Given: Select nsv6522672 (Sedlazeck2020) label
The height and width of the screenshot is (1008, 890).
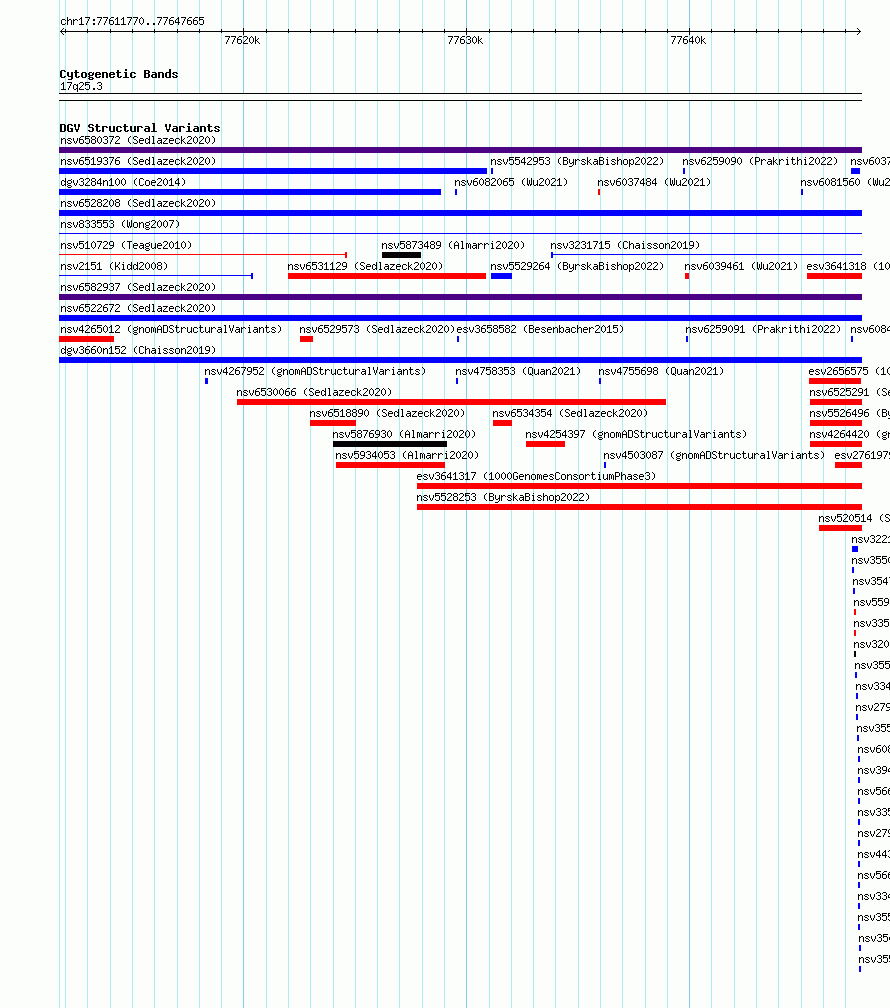Looking at the screenshot, I should [138, 309].
